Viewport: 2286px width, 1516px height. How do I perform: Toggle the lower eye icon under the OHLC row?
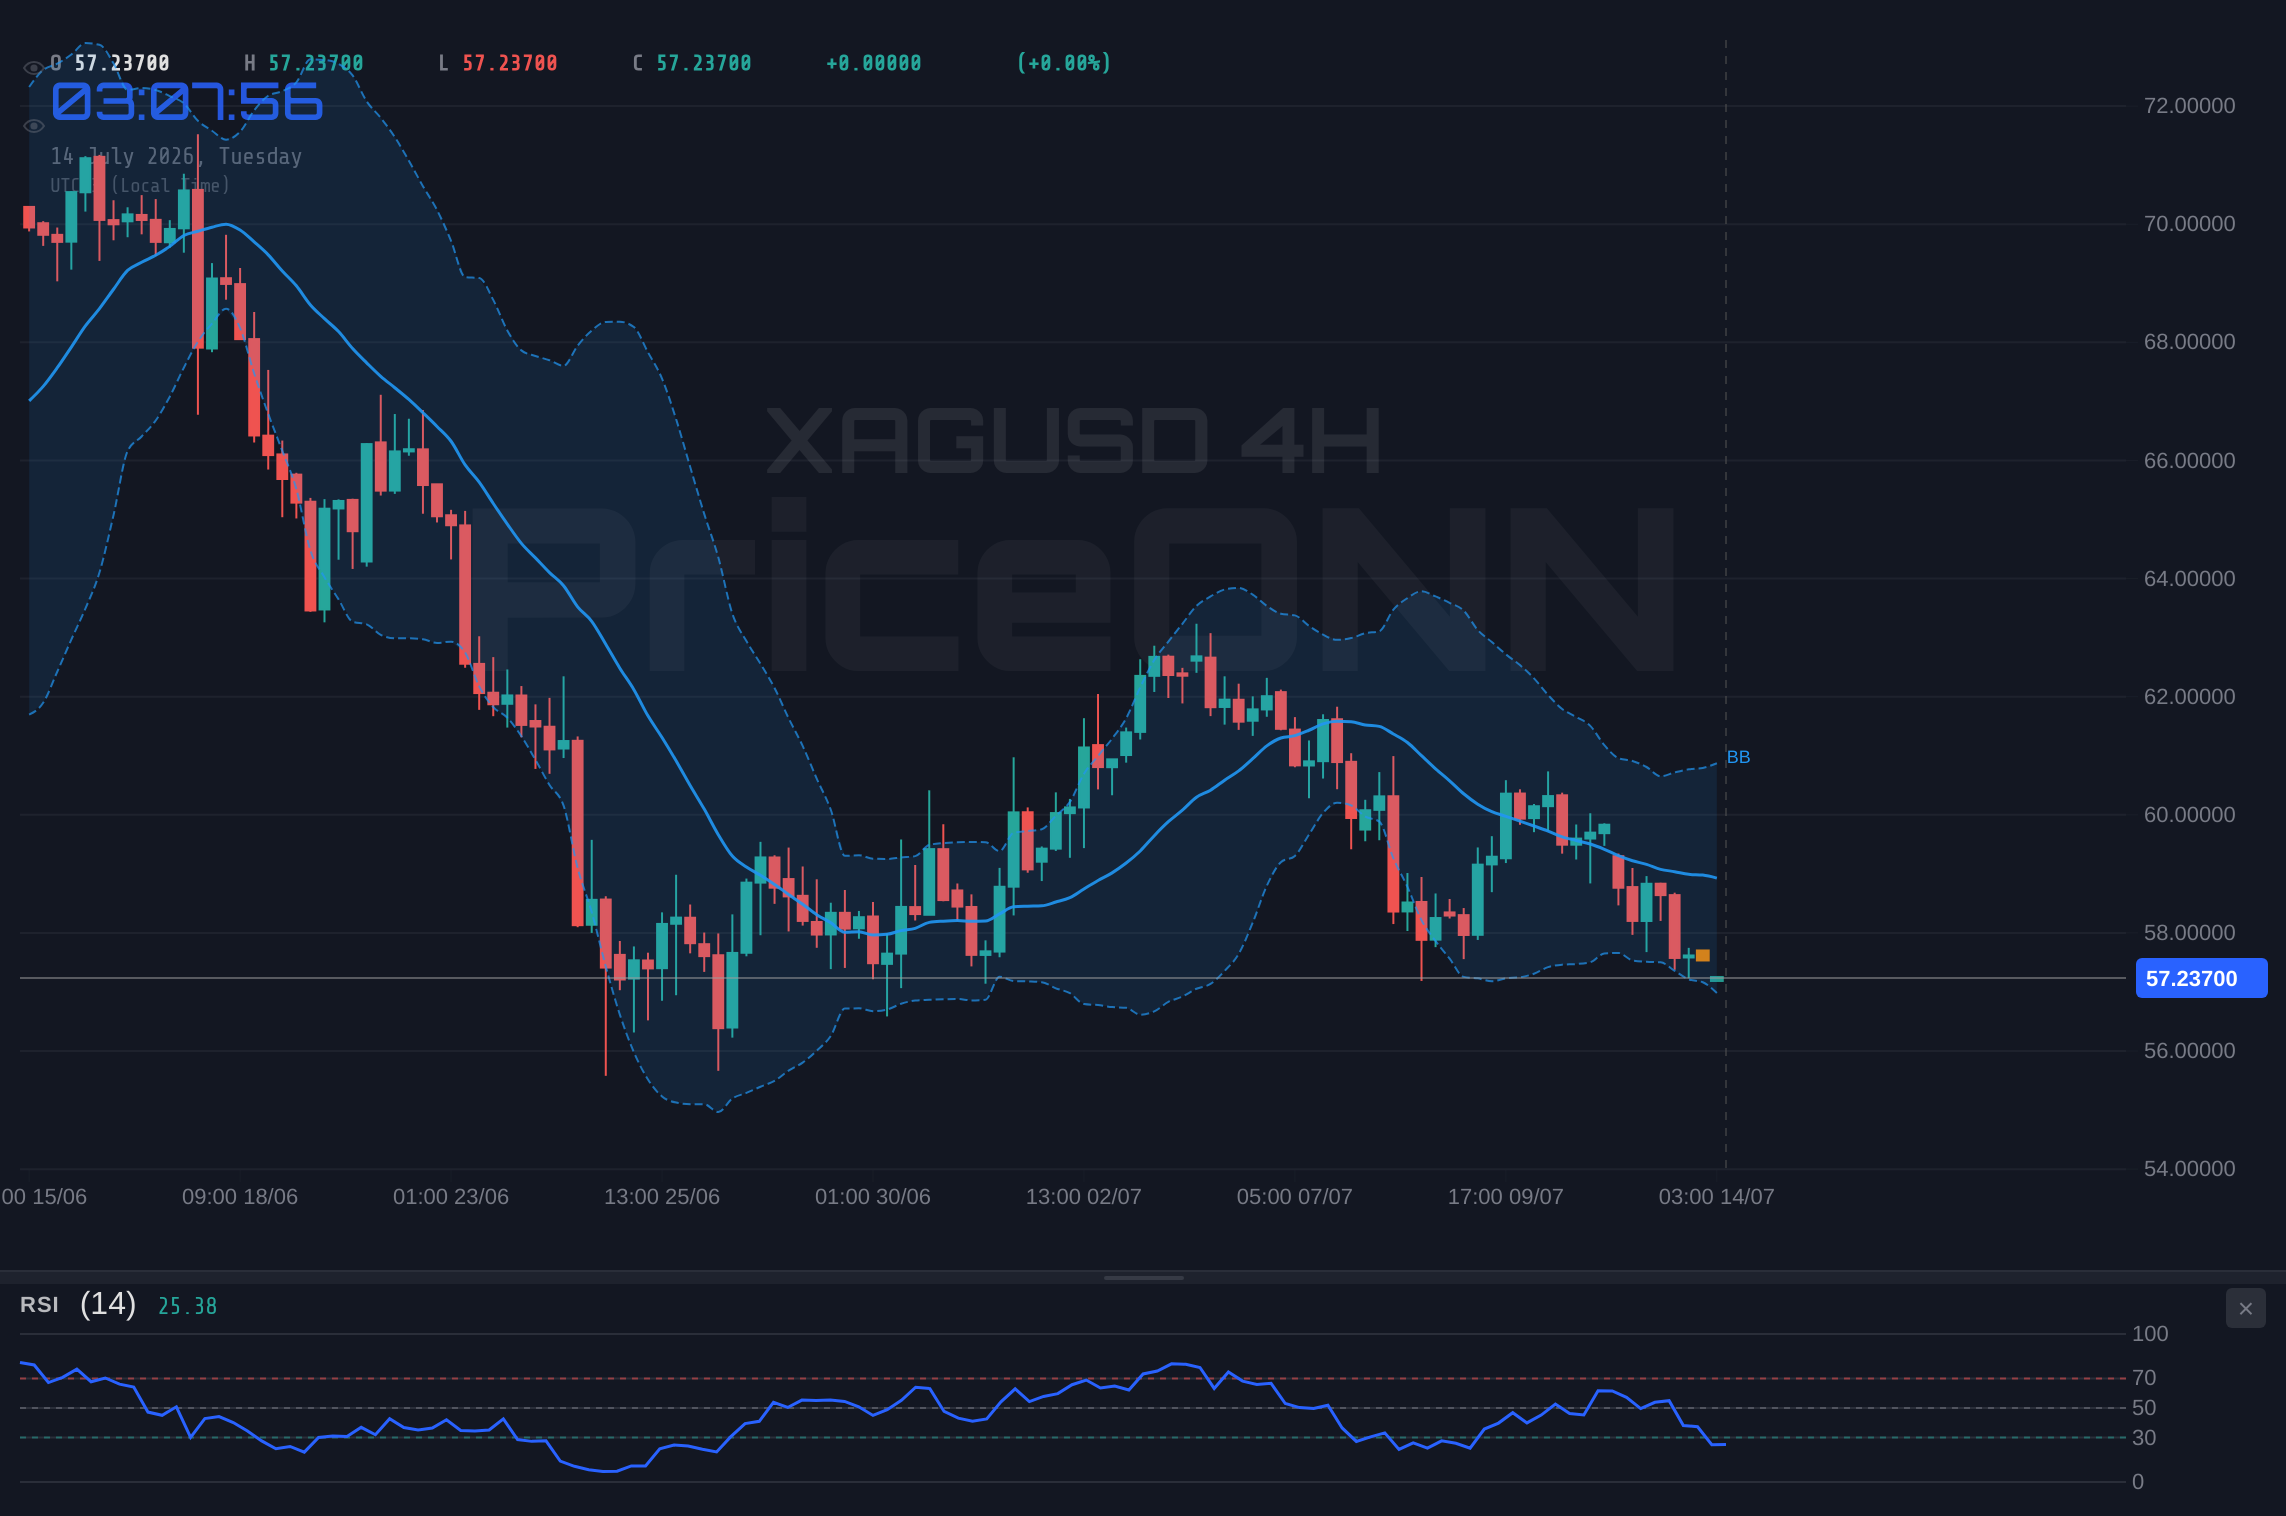tap(33, 126)
